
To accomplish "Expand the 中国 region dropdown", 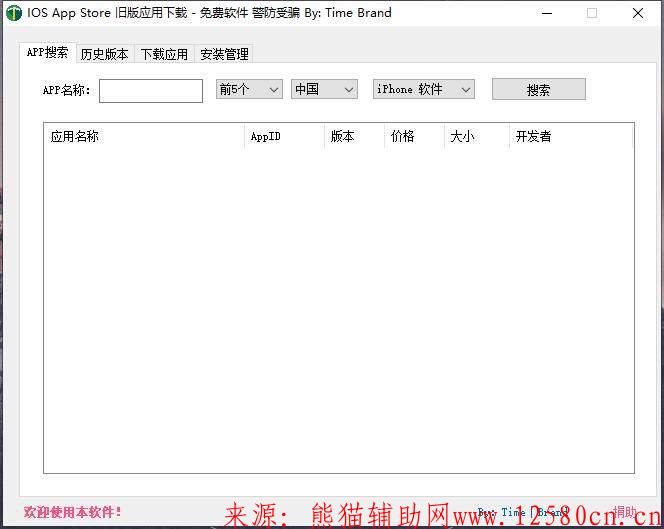I will (x=324, y=89).
